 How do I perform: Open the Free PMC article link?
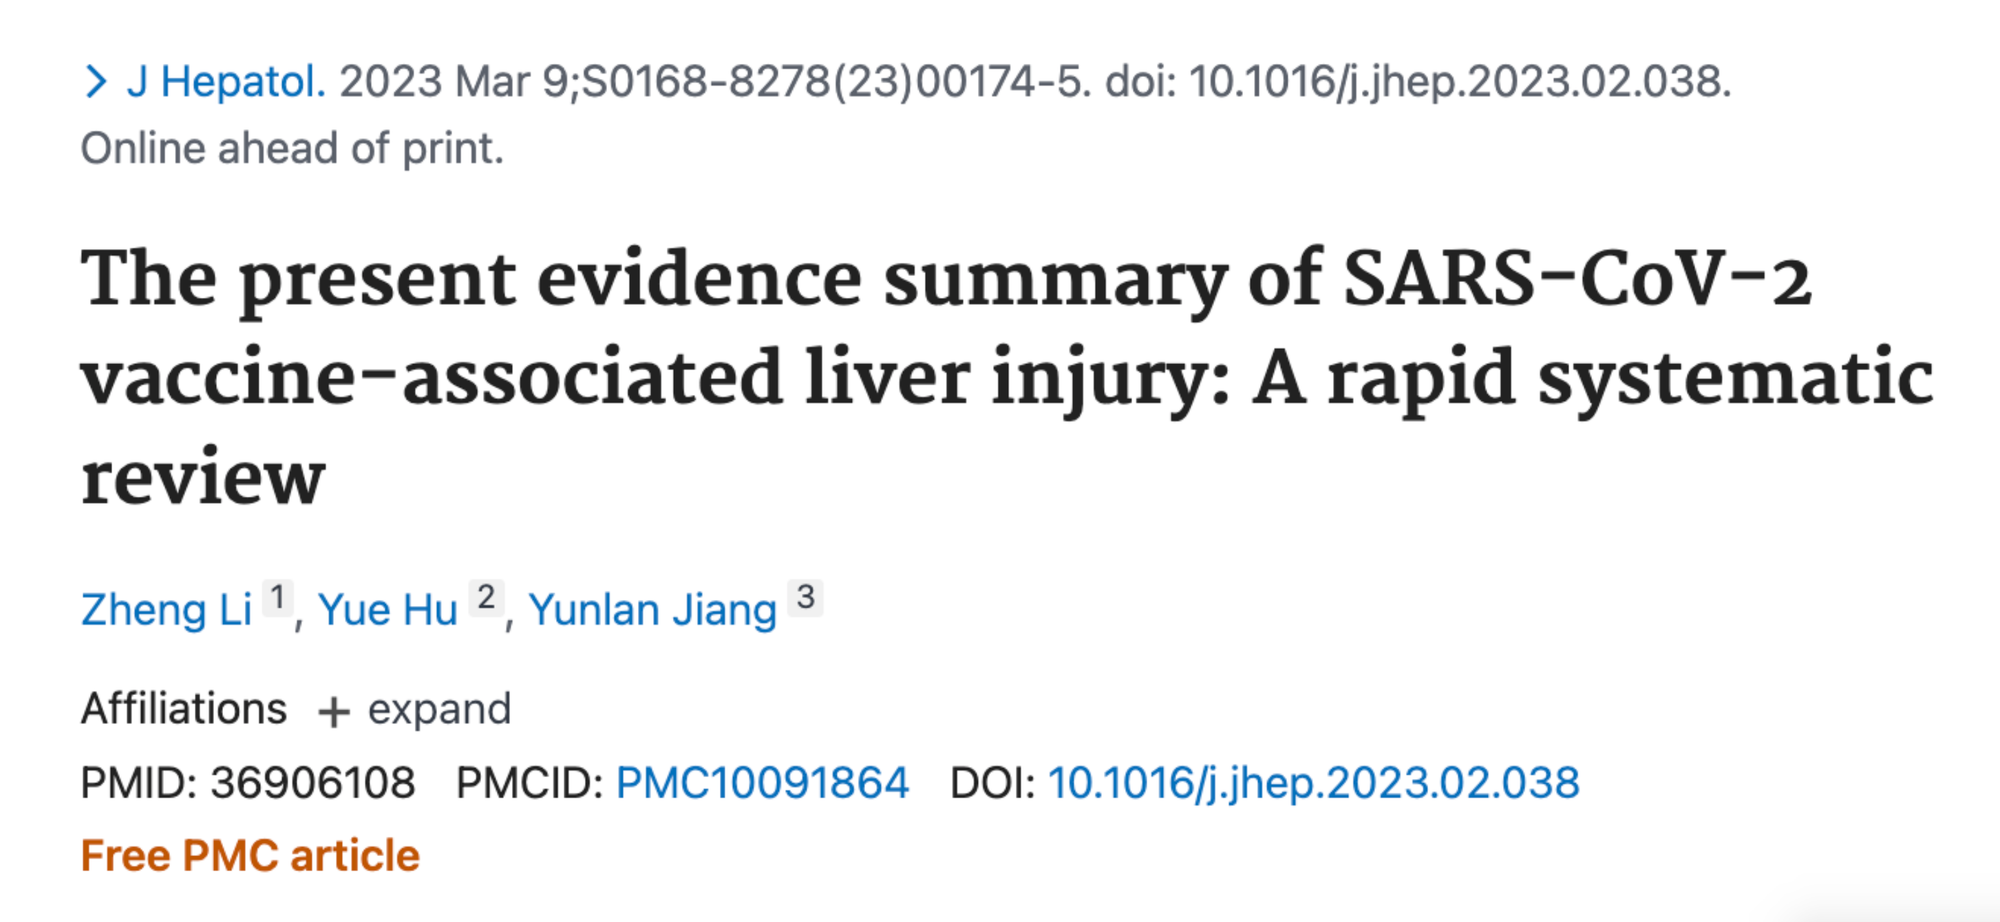pos(250,856)
